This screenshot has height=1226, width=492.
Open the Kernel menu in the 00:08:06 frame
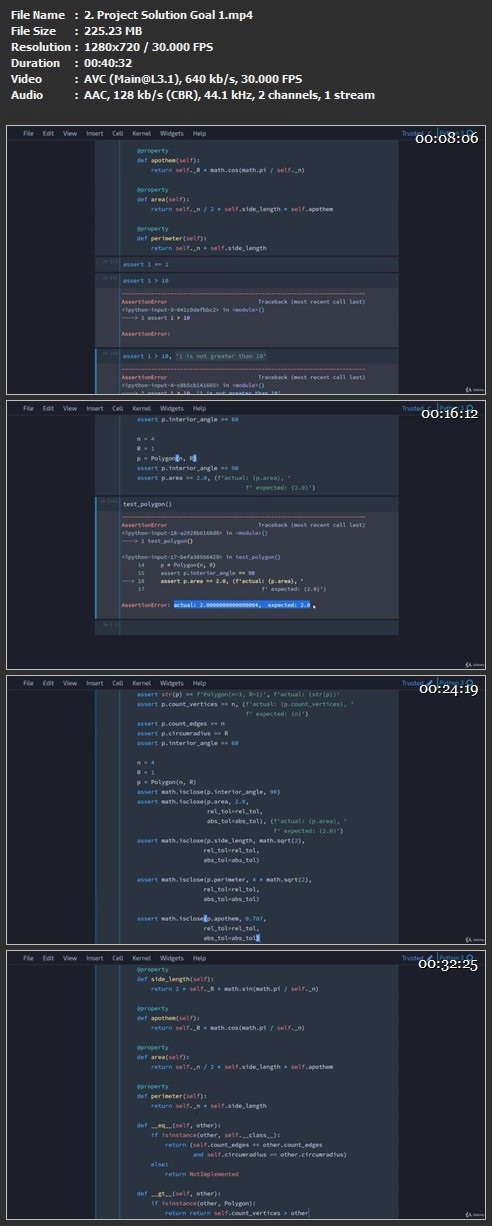pyautogui.click(x=141, y=133)
